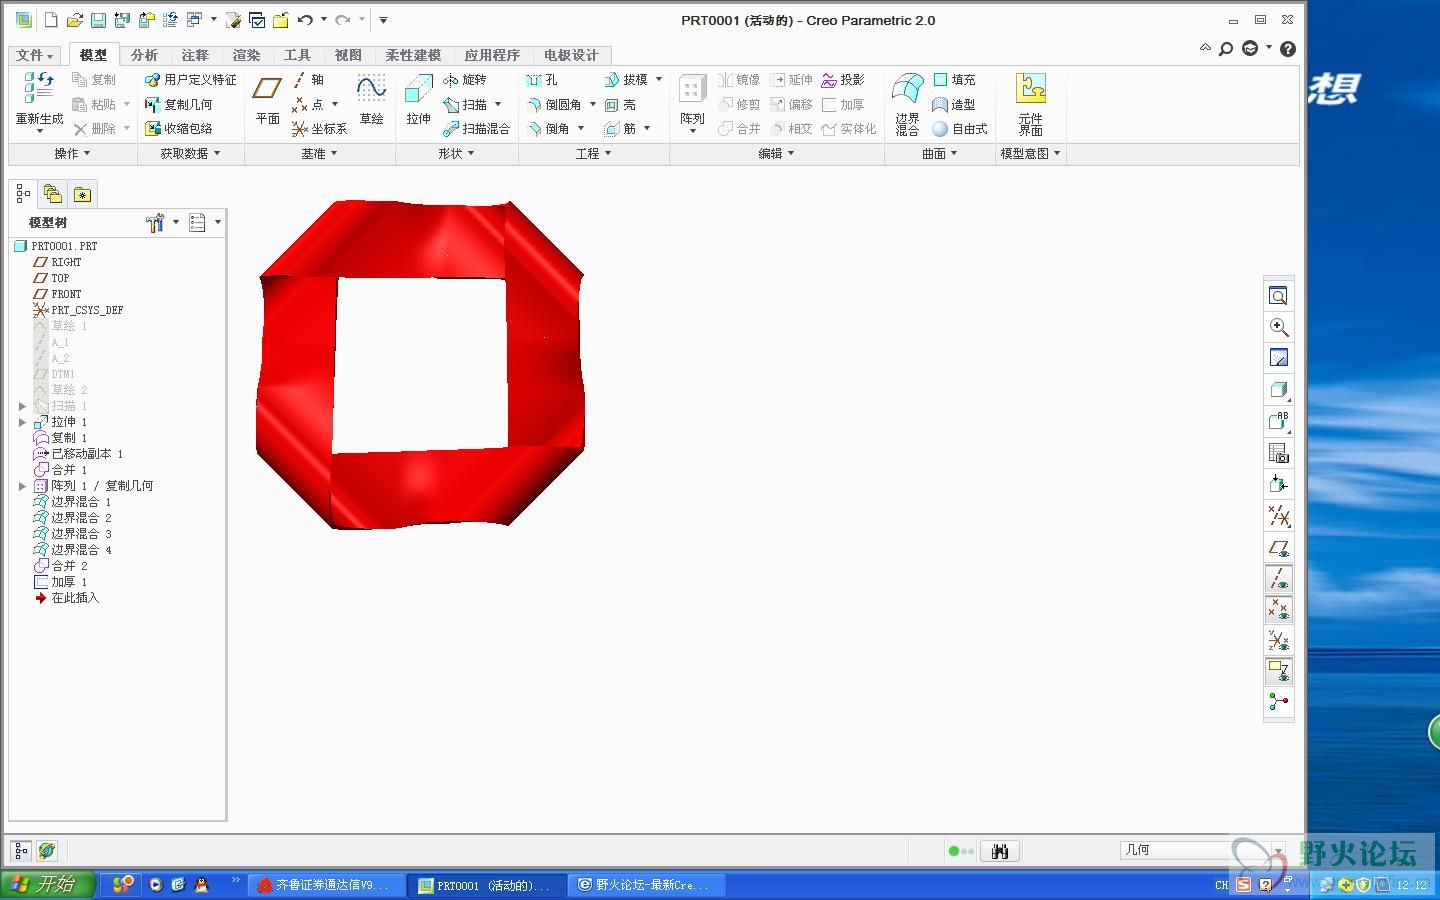Select the Fill (填充) surface tool

coord(954,80)
